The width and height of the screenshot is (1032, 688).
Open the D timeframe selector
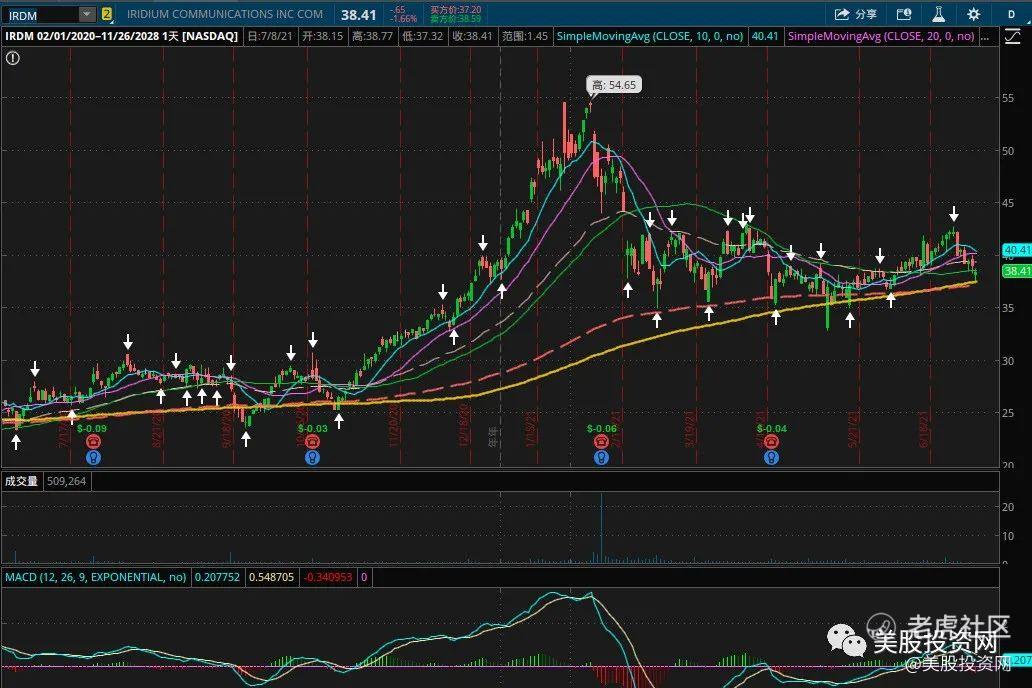click(x=1012, y=14)
